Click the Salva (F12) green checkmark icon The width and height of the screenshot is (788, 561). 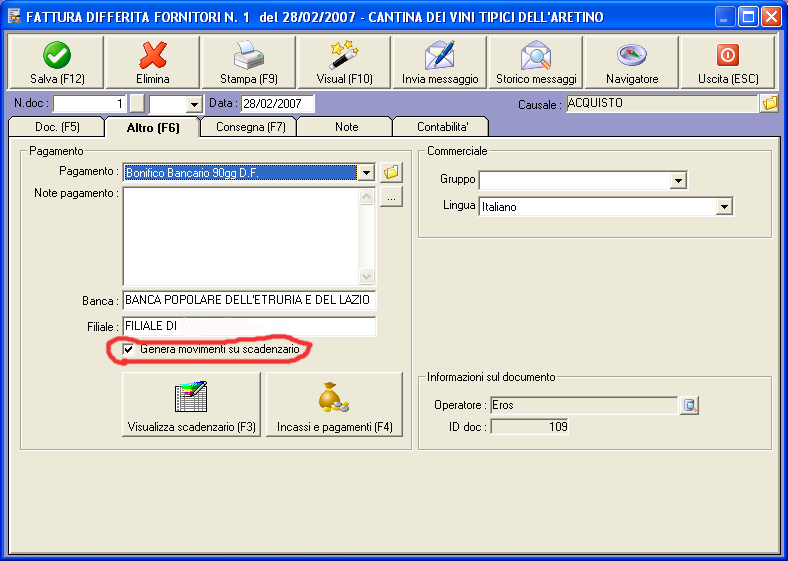(x=57, y=55)
